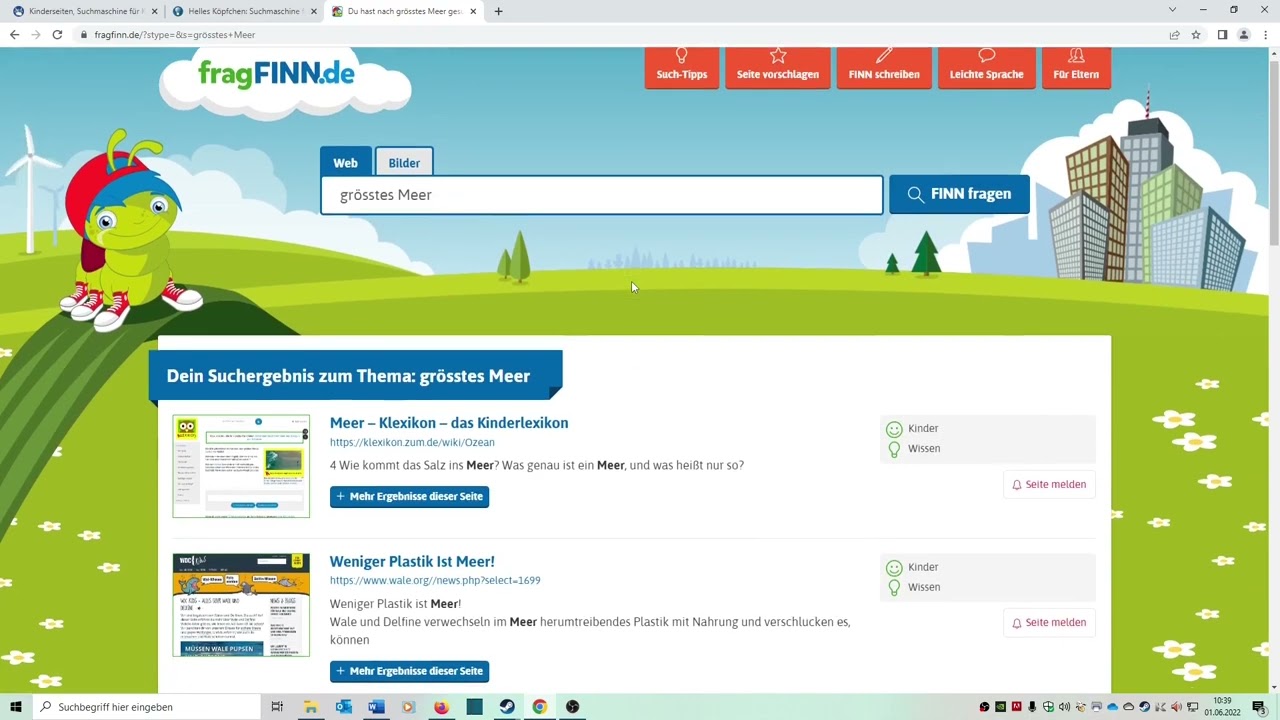Viewport: 1280px width, 720px height.
Task: Open the browser side panel
Action: click(x=1222, y=35)
